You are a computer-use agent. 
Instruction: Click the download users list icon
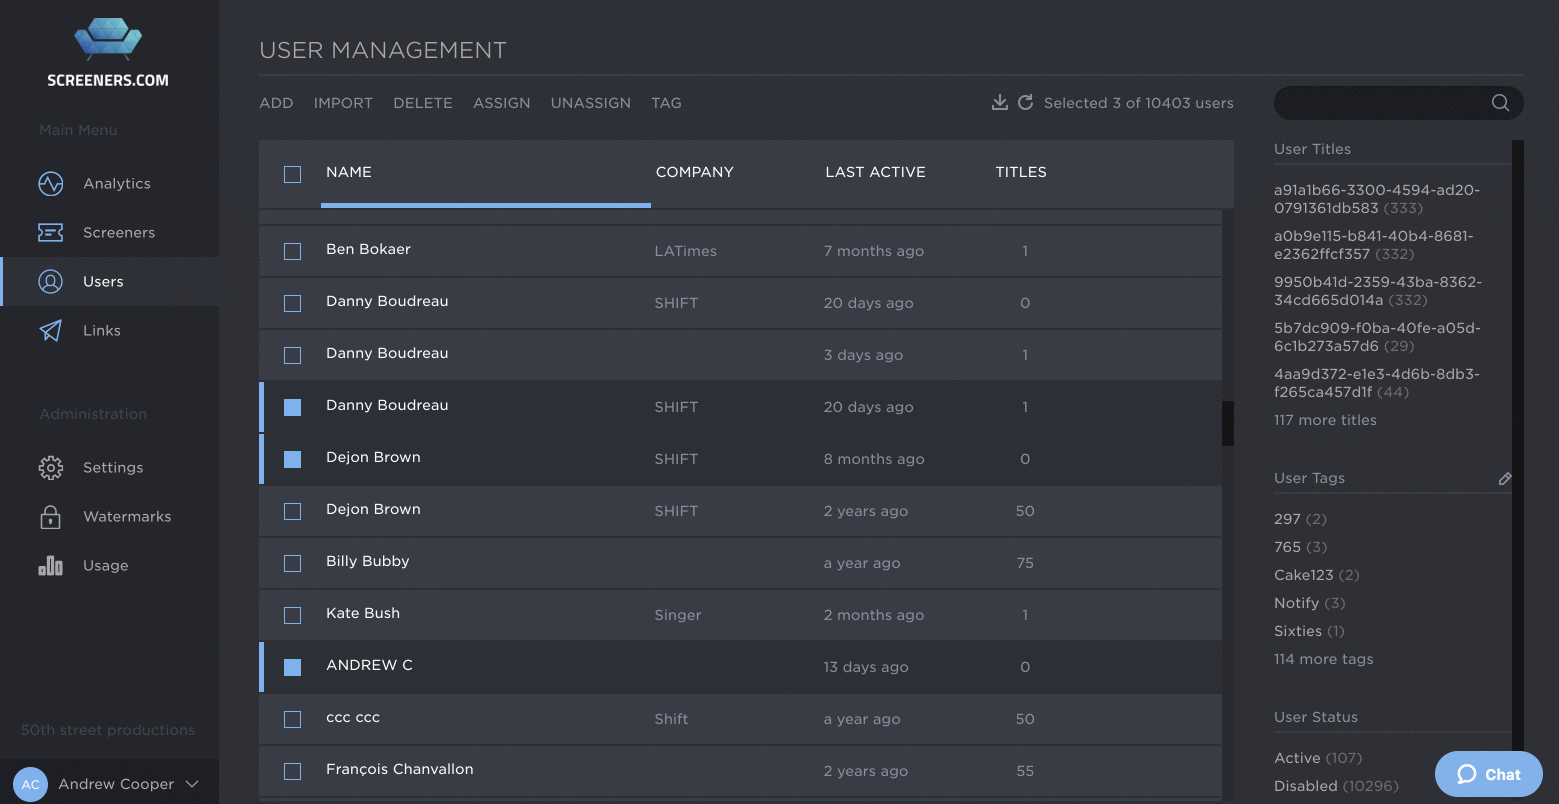click(999, 102)
